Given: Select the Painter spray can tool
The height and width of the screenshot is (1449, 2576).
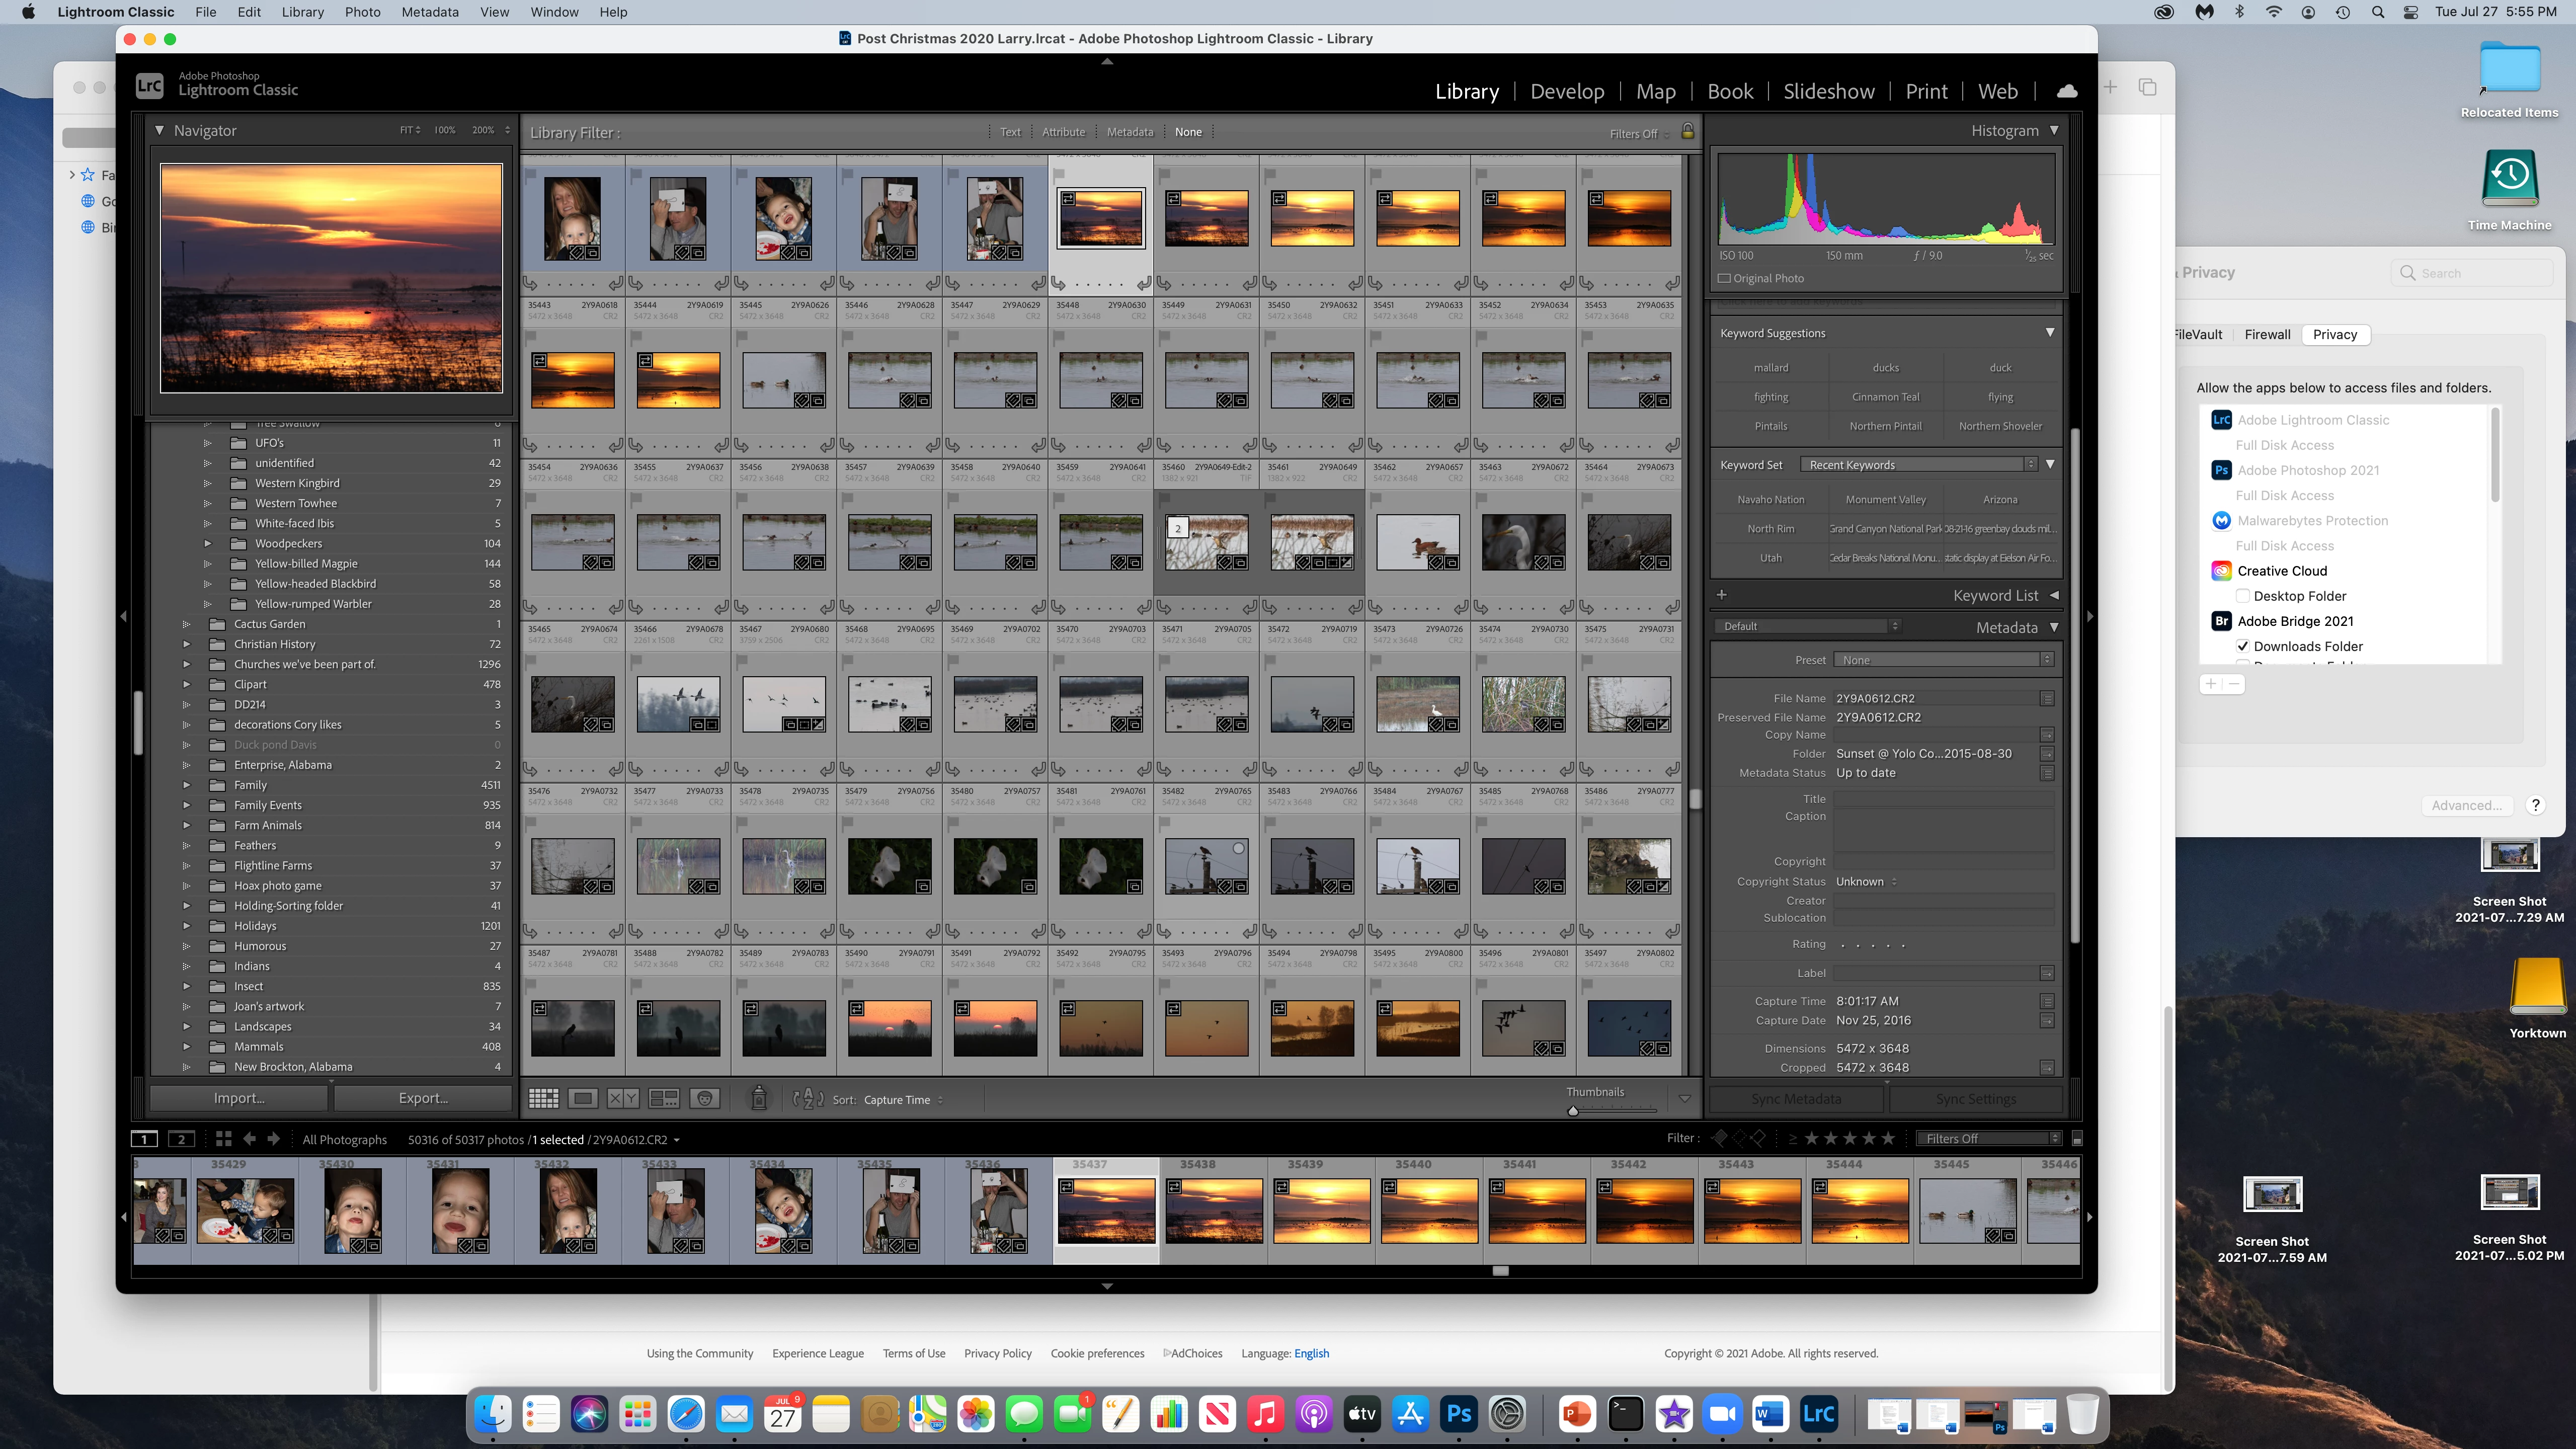Looking at the screenshot, I should point(759,1099).
